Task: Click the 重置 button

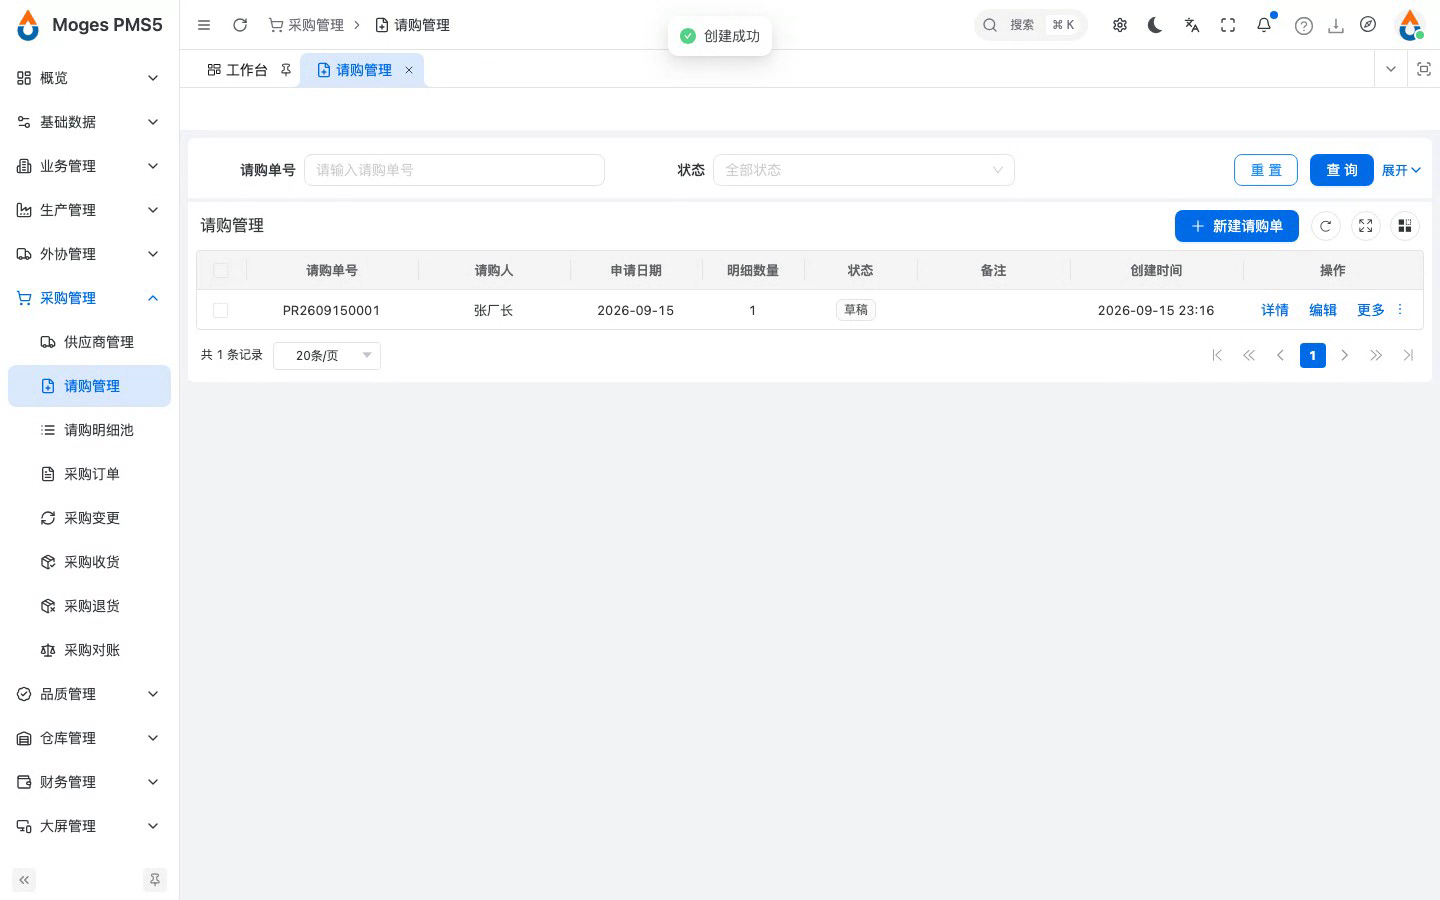Action: [1266, 170]
